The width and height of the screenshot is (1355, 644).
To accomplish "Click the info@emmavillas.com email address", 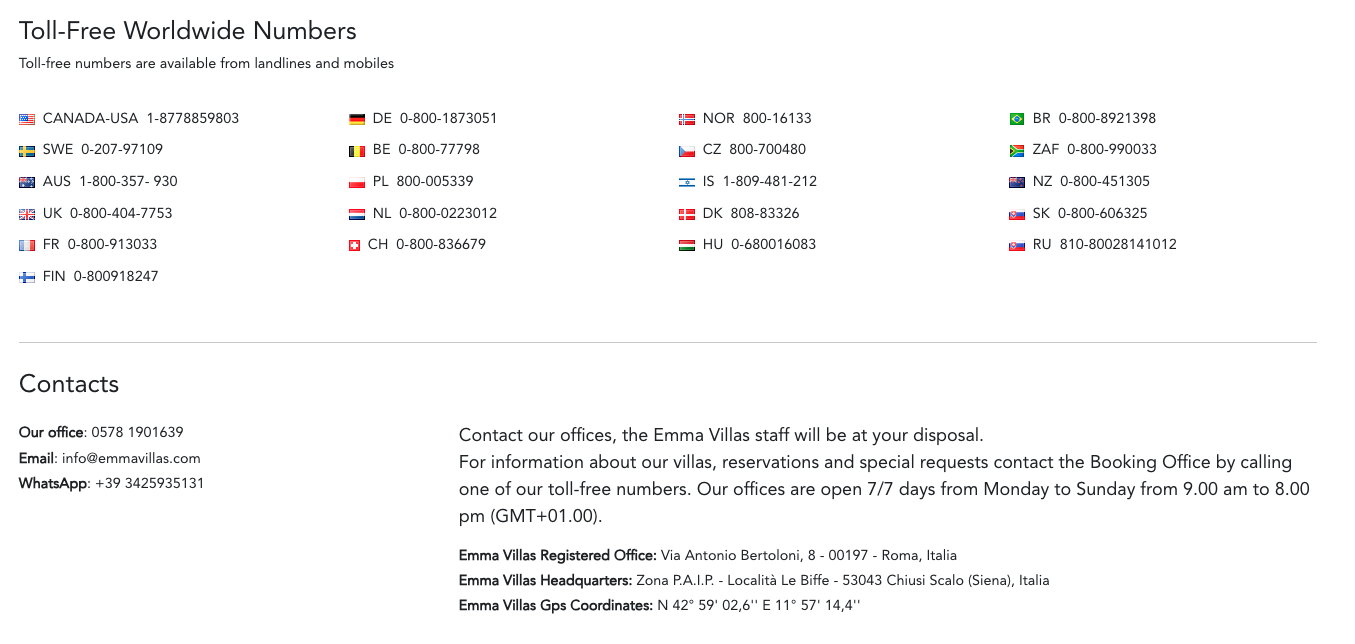I will (131, 459).
